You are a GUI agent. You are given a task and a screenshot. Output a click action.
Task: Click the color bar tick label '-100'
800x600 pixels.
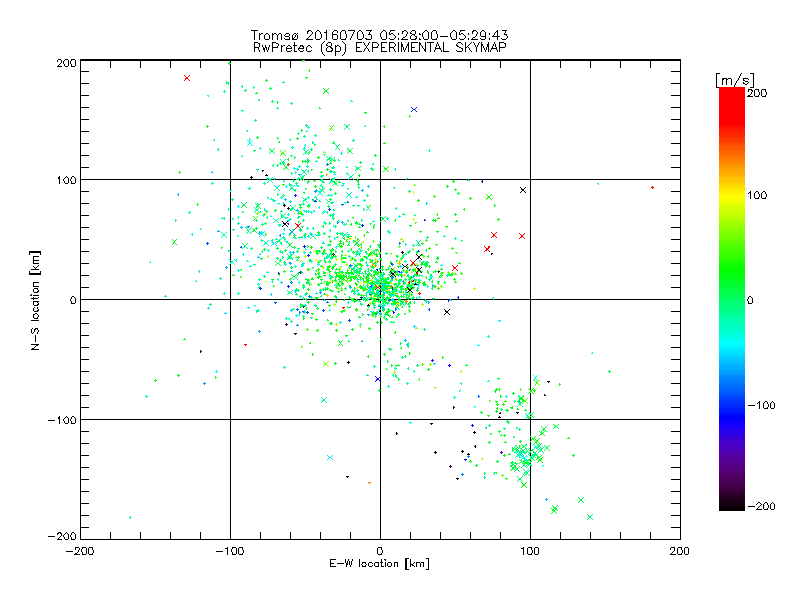point(761,405)
